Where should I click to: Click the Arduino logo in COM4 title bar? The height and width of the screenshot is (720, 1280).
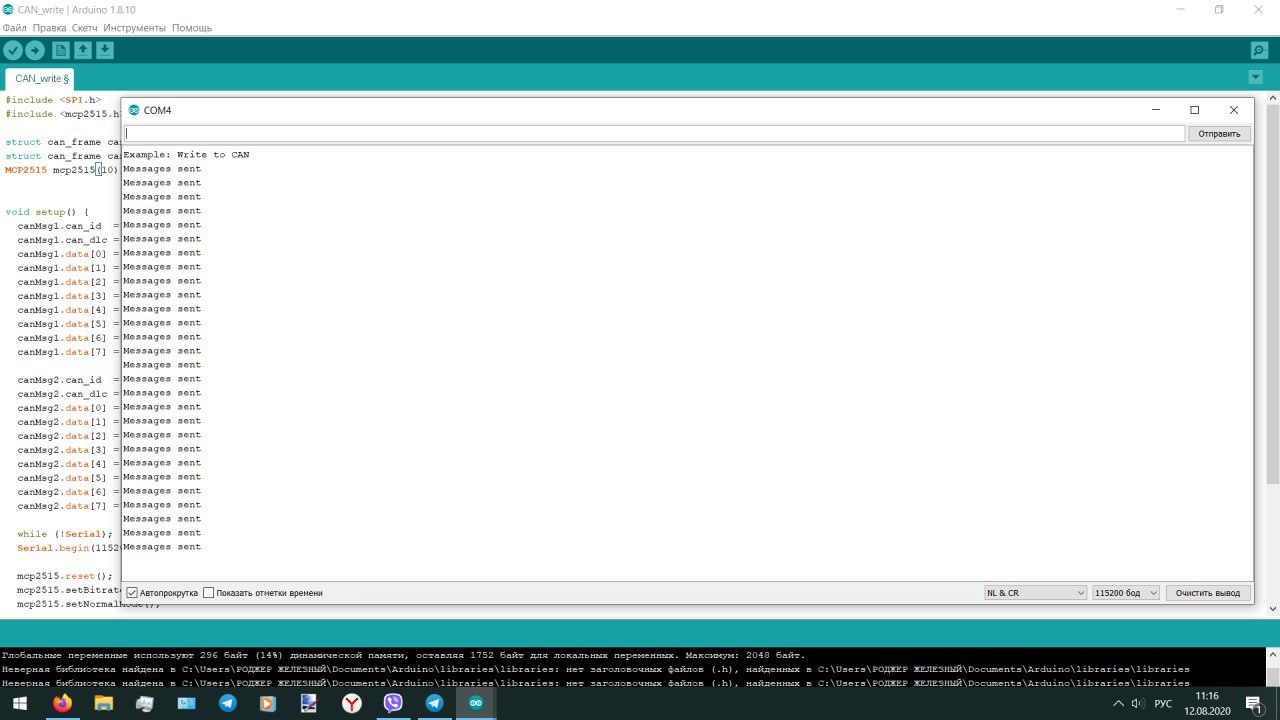coord(134,110)
